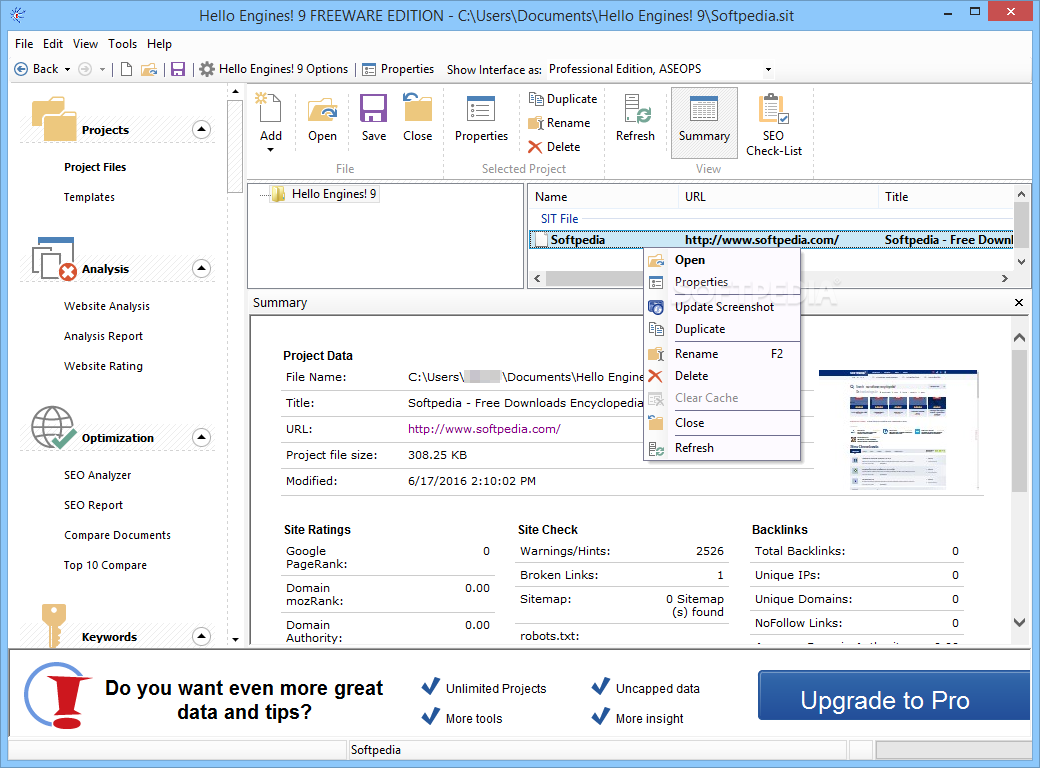Screen dimensions: 1040x768
Task: Open the SEO Check-List view
Action: [773, 124]
